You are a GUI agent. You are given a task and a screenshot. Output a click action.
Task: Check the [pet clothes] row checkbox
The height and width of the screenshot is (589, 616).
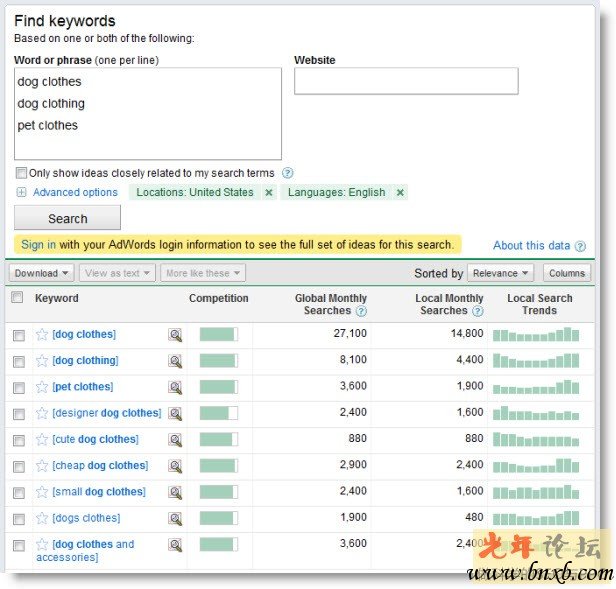point(18,388)
